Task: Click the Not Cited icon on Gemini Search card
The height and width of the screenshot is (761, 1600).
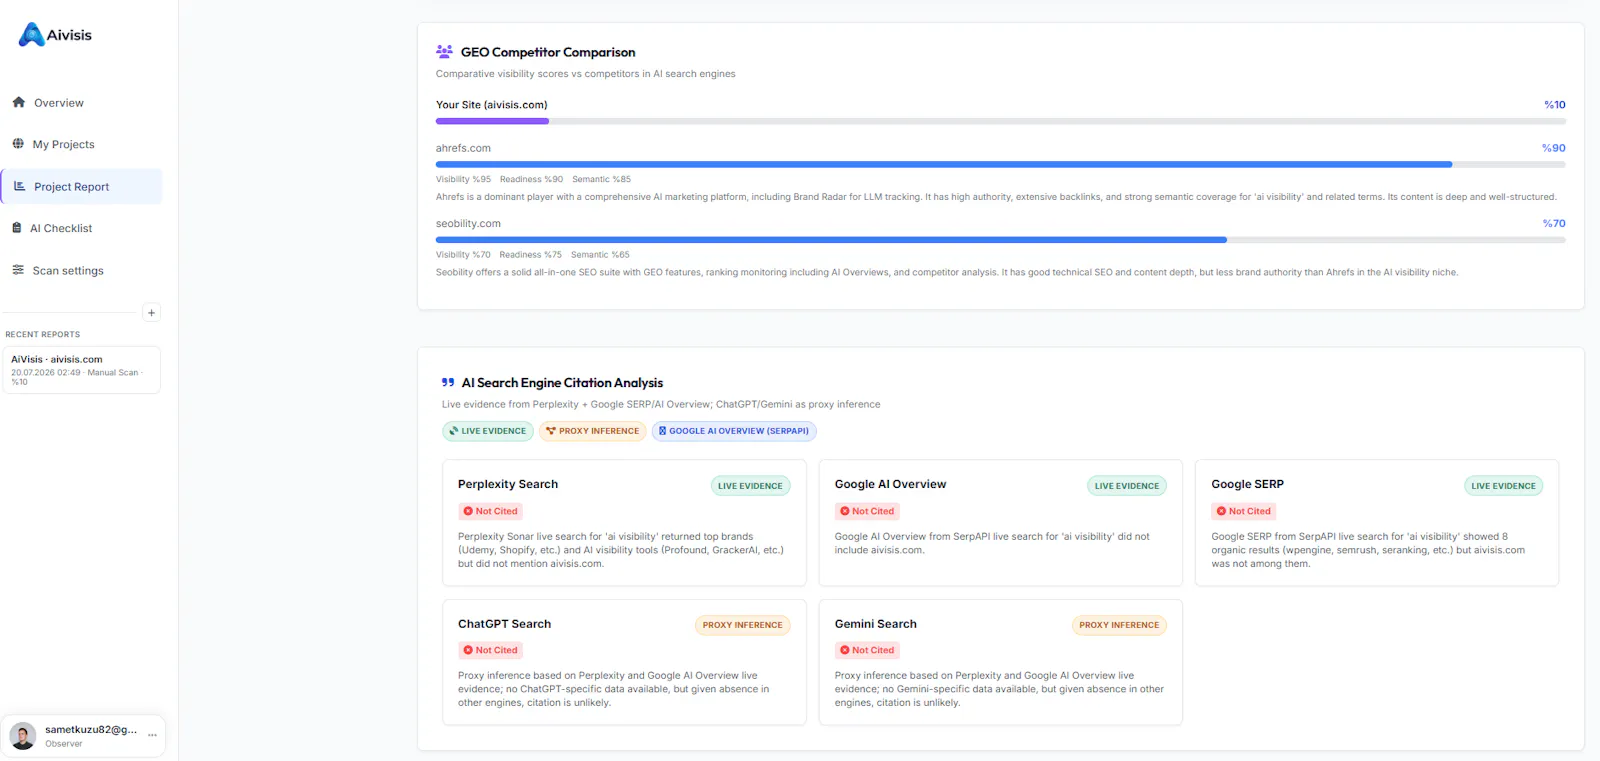Action: 845,650
